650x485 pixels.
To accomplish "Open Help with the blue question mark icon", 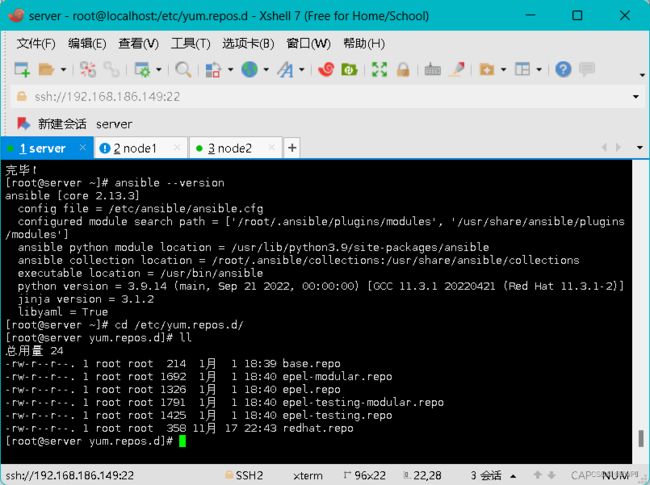I will [x=563, y=70].
